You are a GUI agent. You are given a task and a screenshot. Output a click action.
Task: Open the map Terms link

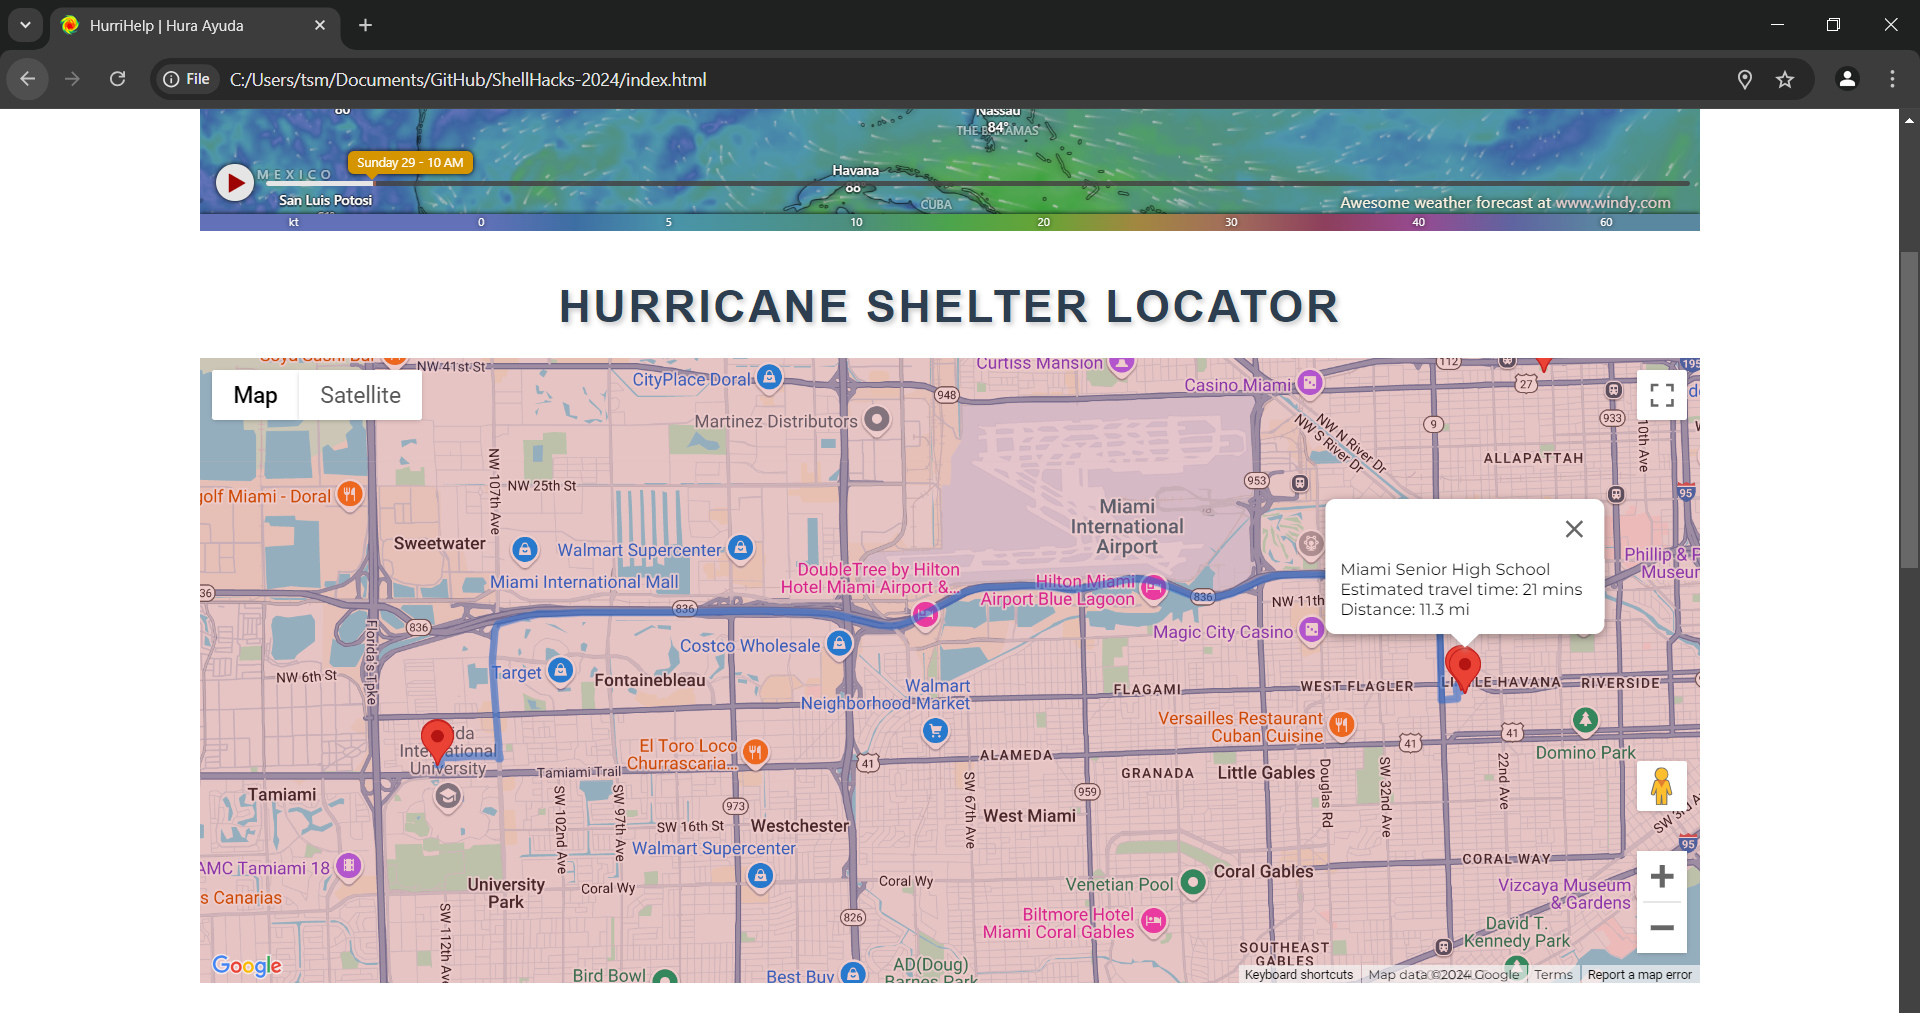1553,975
